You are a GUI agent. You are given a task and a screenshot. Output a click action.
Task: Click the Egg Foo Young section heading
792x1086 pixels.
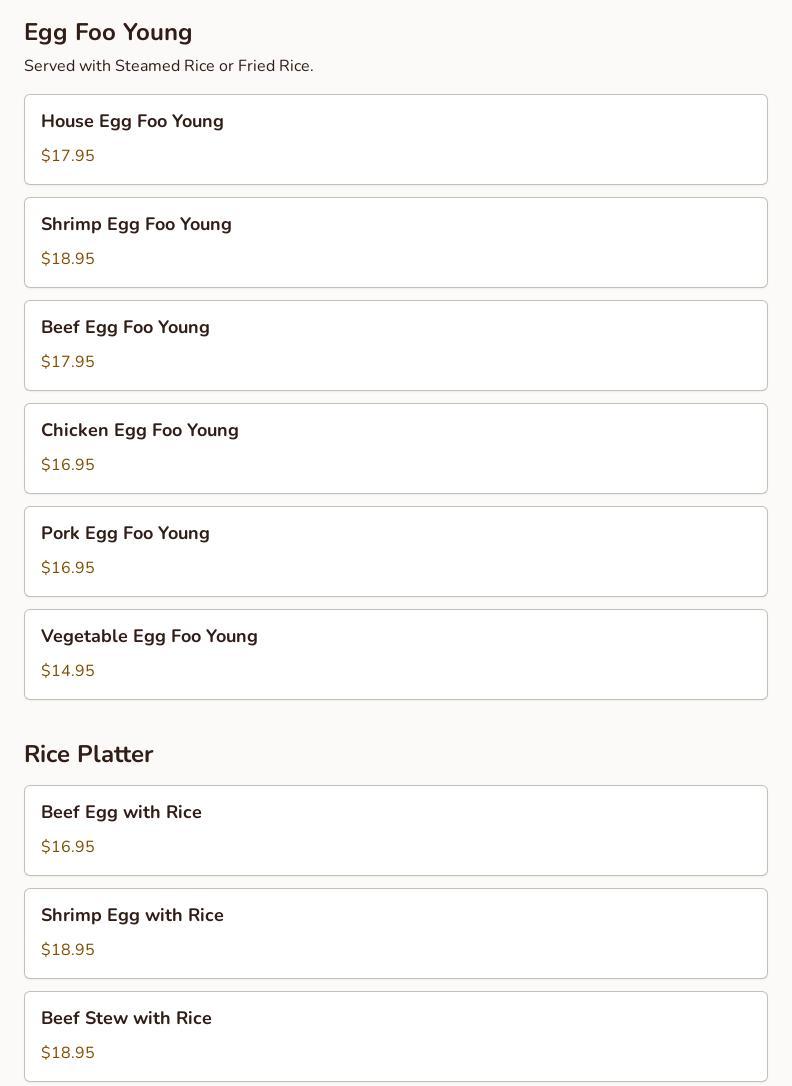click(x=108, y=32)
